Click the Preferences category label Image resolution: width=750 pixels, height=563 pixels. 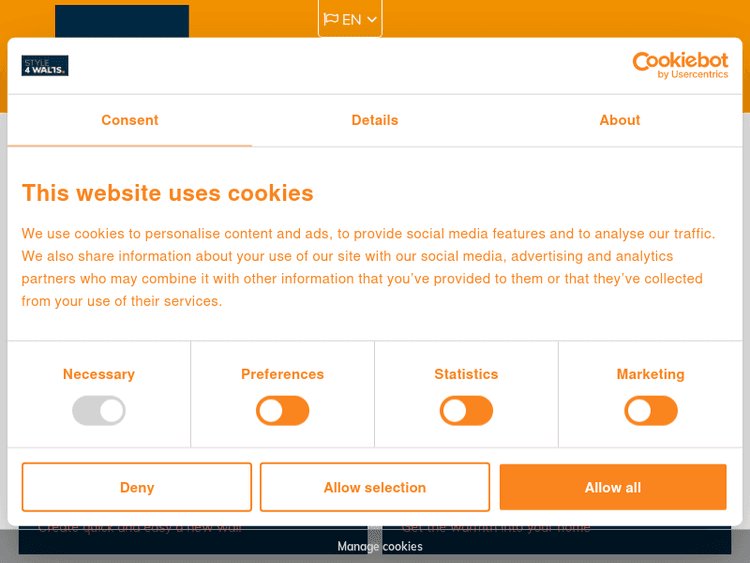click(x=283, y=374)
